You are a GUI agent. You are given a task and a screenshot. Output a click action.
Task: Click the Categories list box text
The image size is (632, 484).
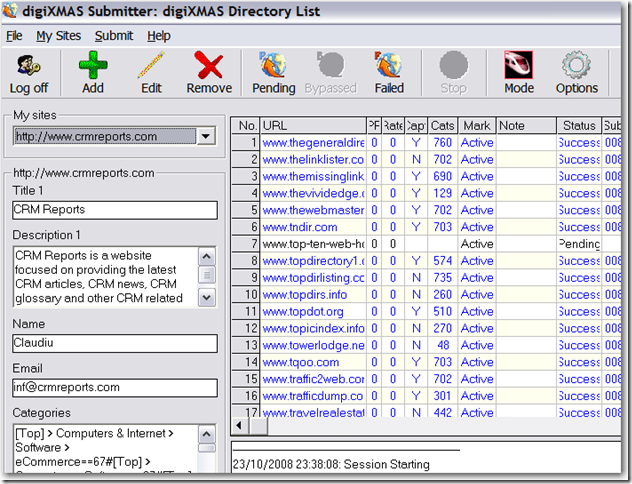pos(106,449)
